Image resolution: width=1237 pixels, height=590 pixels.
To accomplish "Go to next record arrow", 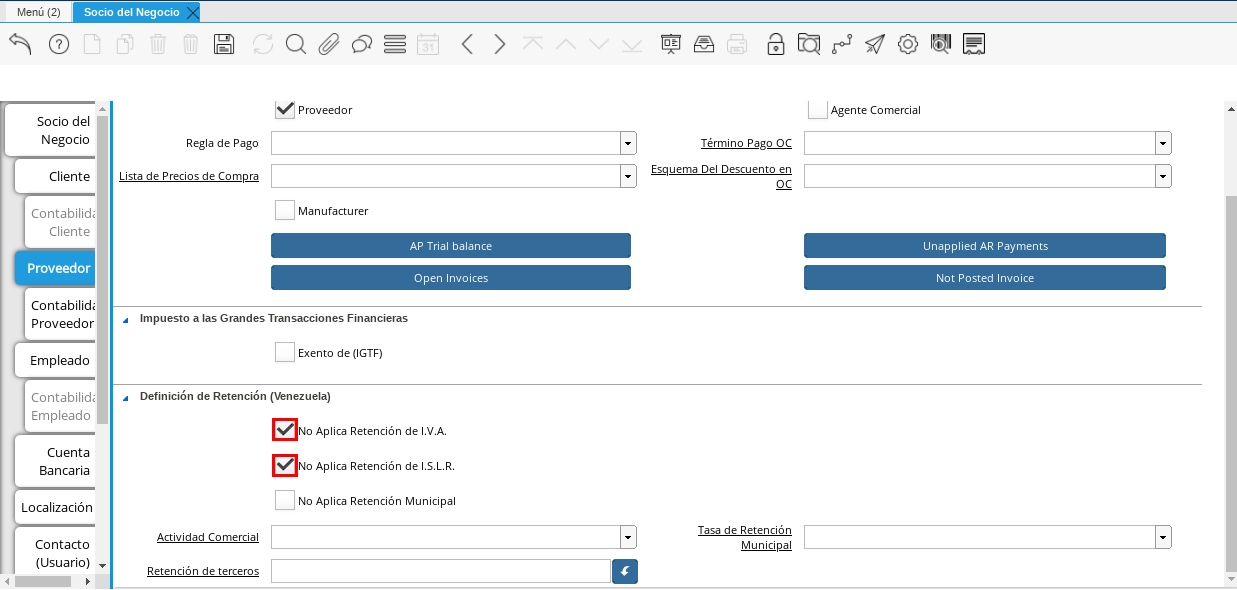I will pos(500,44).
